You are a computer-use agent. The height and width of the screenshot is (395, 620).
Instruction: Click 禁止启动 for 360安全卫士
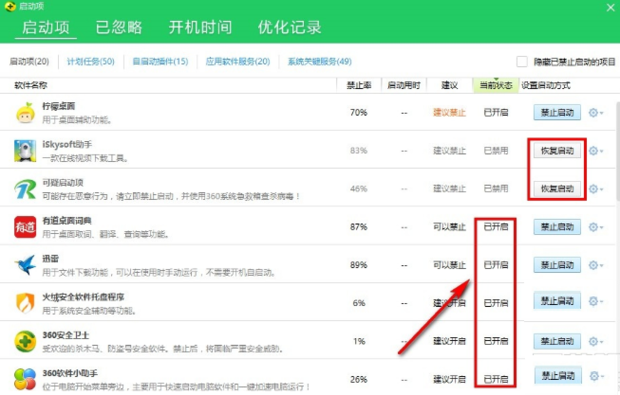pos(557,341)
